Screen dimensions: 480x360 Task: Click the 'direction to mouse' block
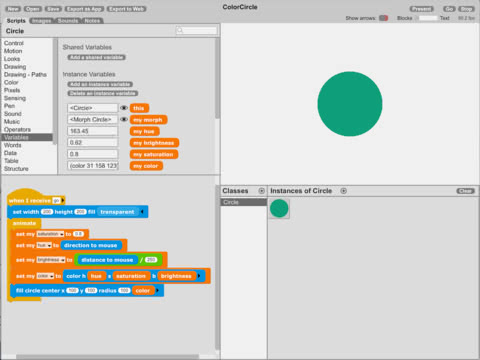click(91, 245)
